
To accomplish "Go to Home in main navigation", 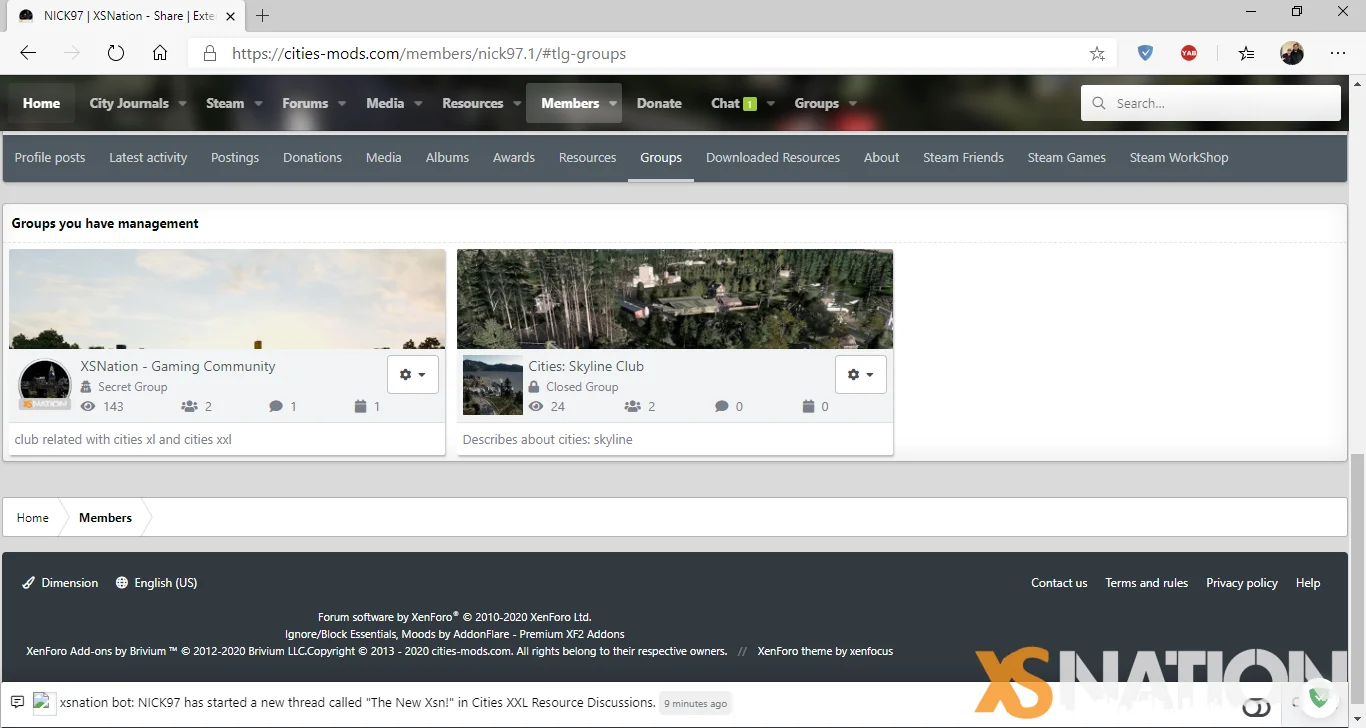I will pos(41,103).
